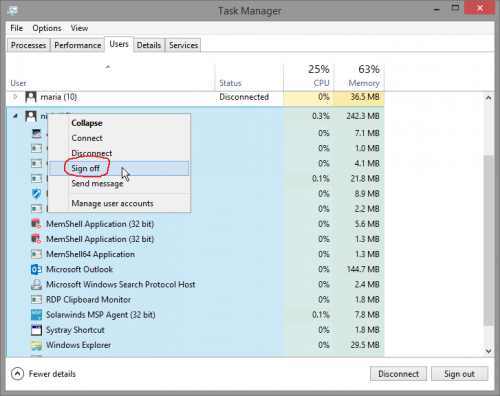Click the Solarwinds MSP Agent icon
This screenshot has width=500, height=396.
click(36, 315)
